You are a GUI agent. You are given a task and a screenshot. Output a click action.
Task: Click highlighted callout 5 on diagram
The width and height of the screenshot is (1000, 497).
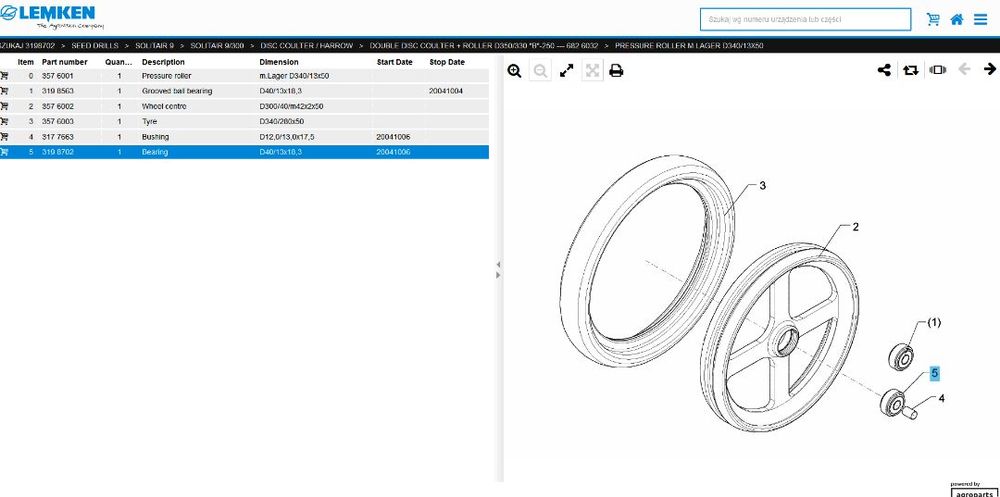(x=935, y=373)
